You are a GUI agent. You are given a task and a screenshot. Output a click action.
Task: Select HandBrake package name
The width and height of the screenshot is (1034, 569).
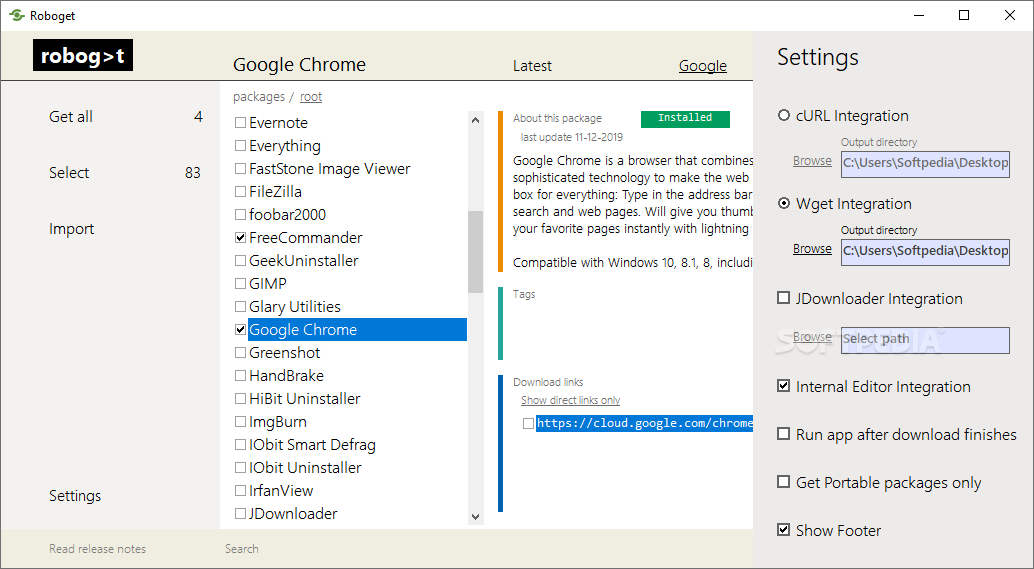point(286,376)
